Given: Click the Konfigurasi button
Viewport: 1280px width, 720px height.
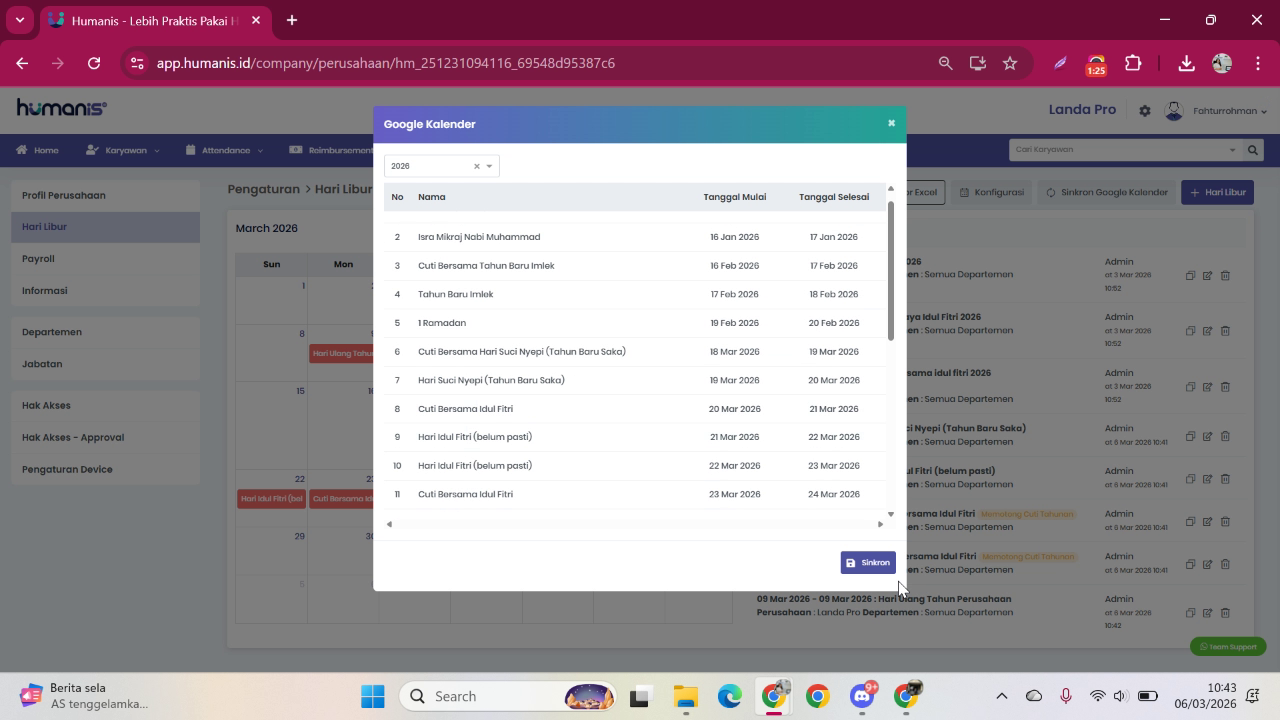Looking at the screenshot, I should point(992,192).
